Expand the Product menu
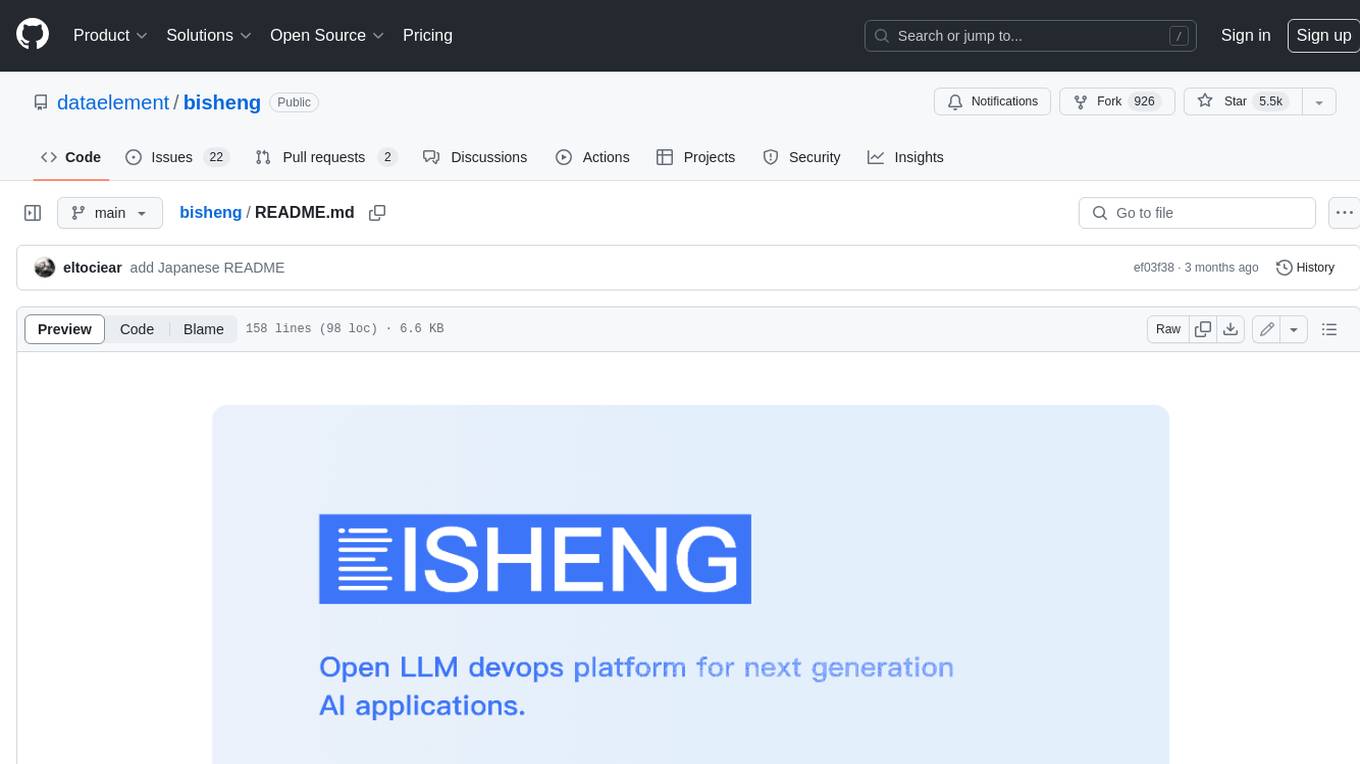This screenshot has width=1360, height=764. [110, 35]
